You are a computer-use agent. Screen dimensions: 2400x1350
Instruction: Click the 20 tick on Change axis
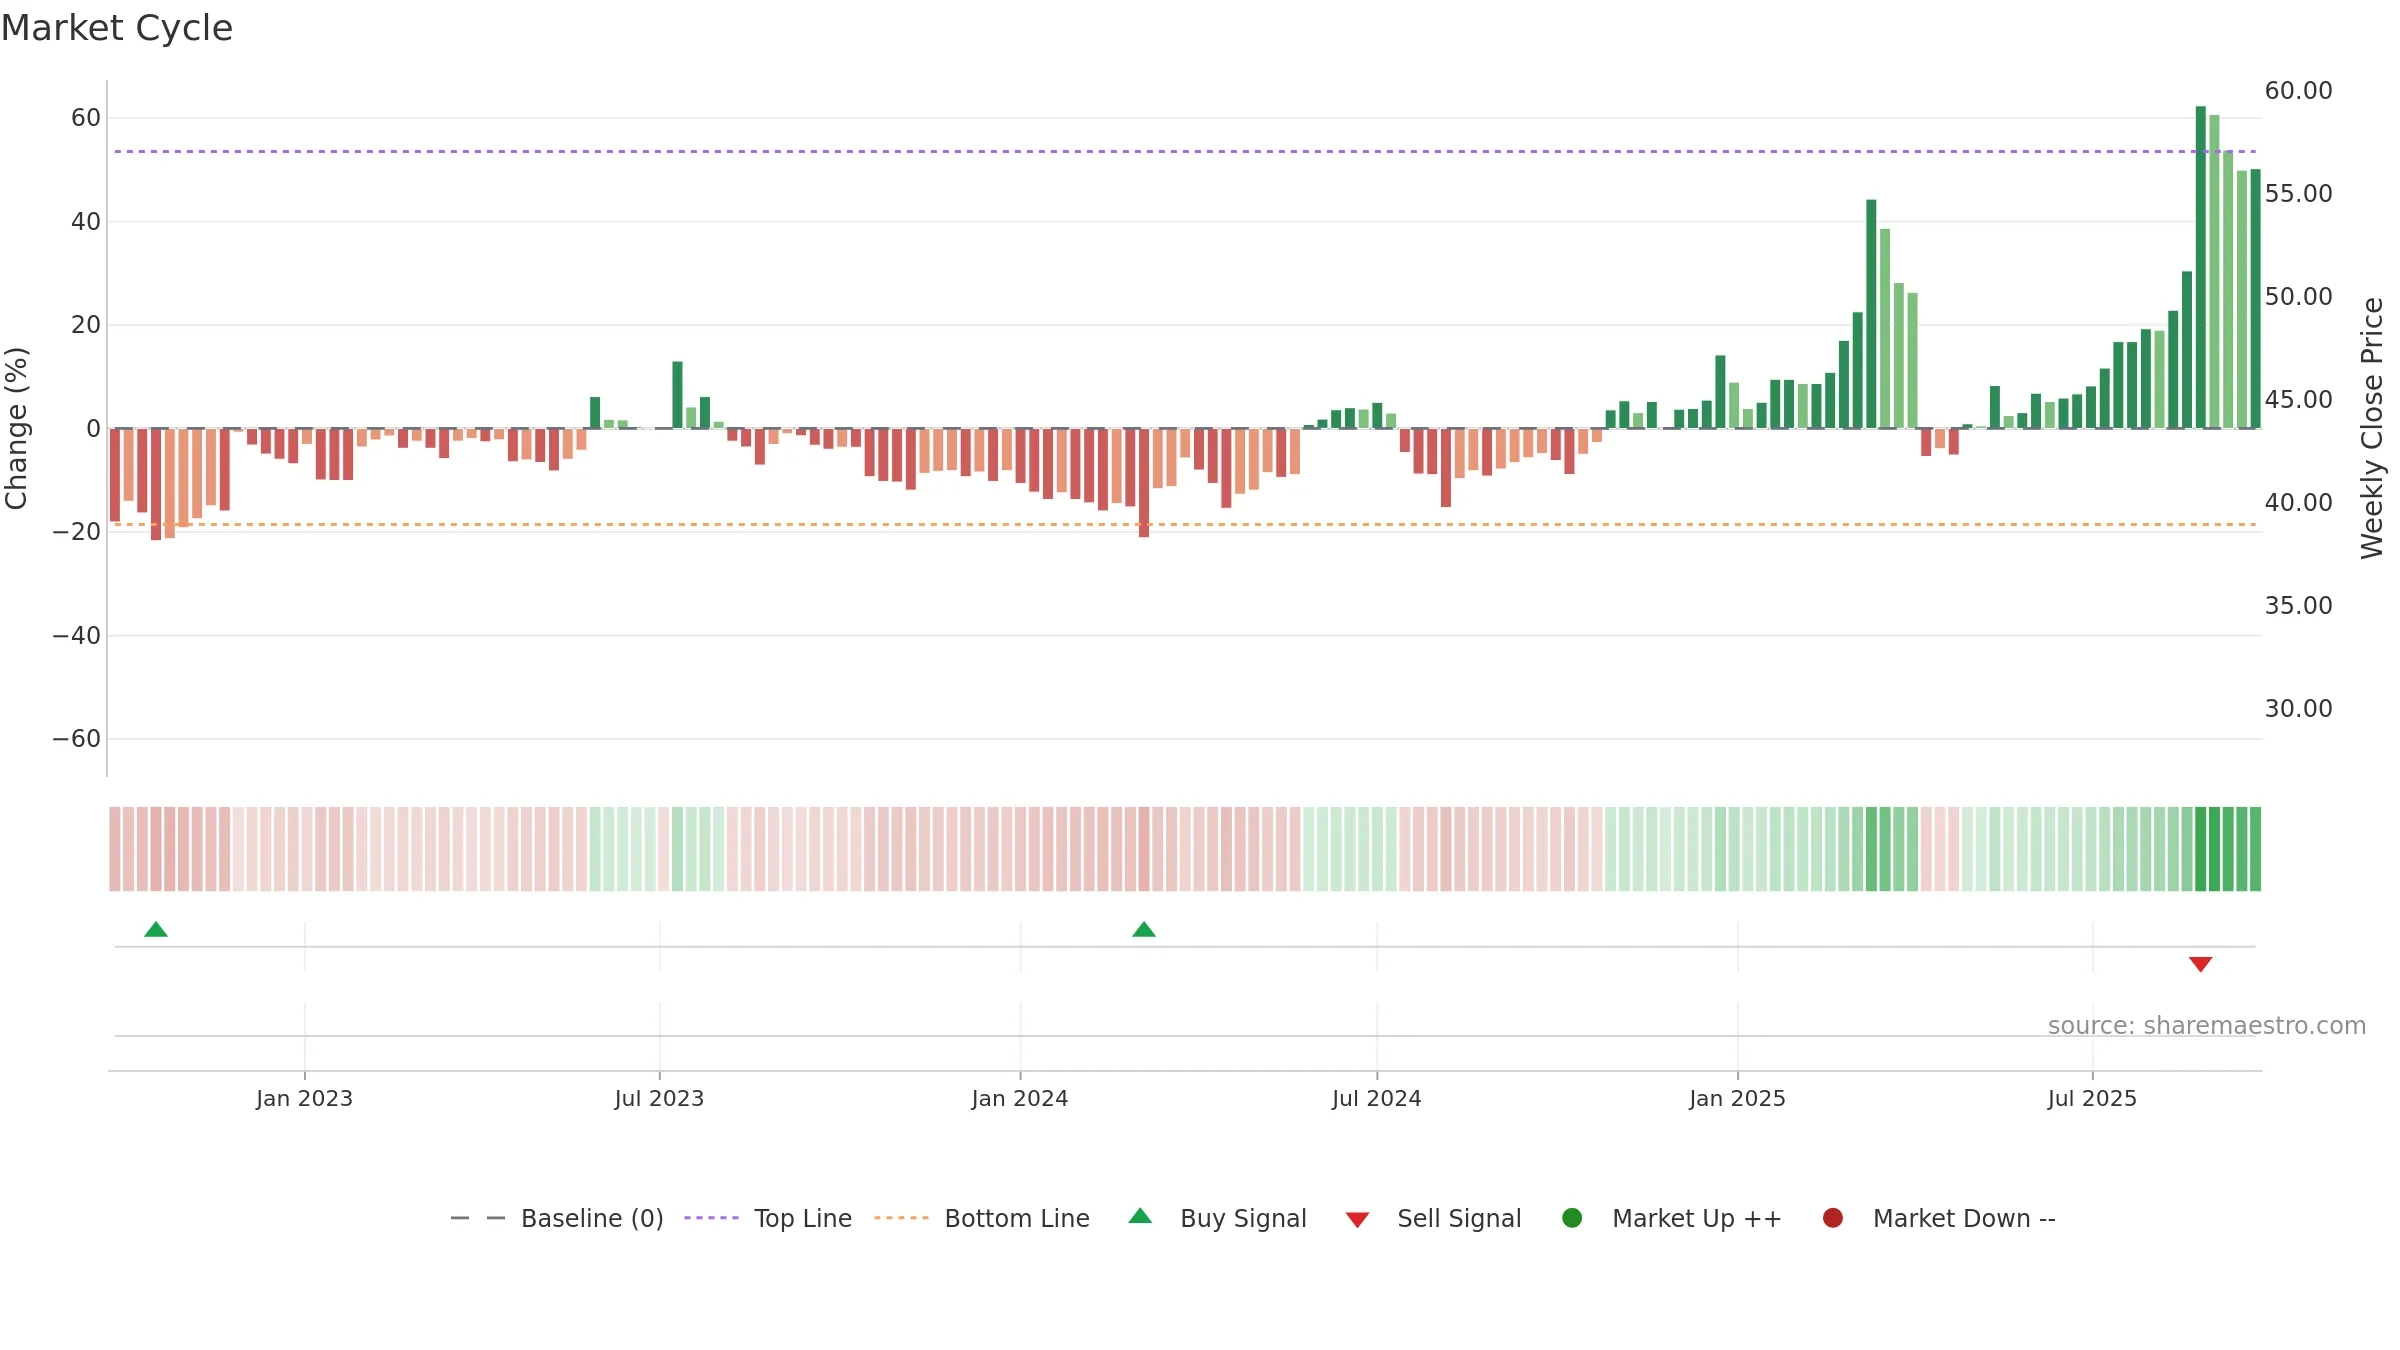click(86, 325)
